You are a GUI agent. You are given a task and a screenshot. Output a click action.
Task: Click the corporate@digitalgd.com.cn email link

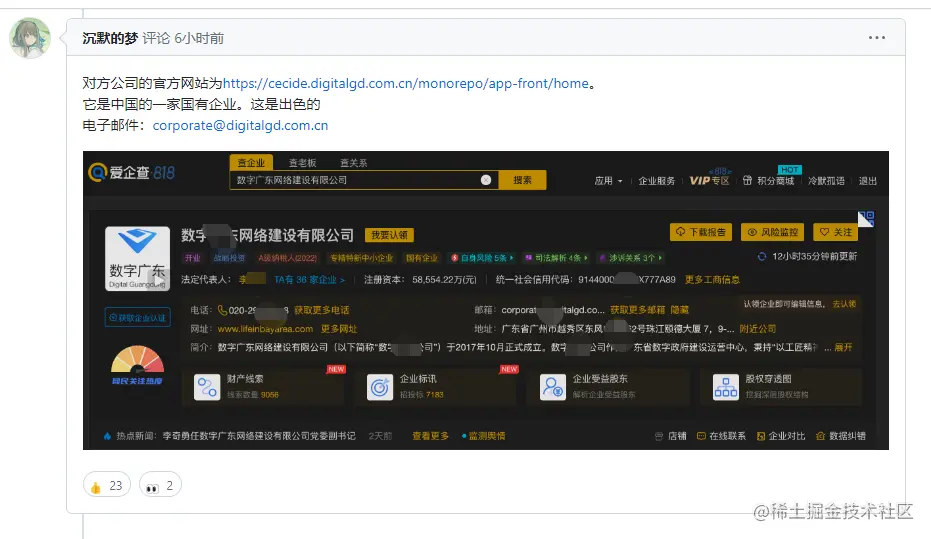tap(240, 125)
